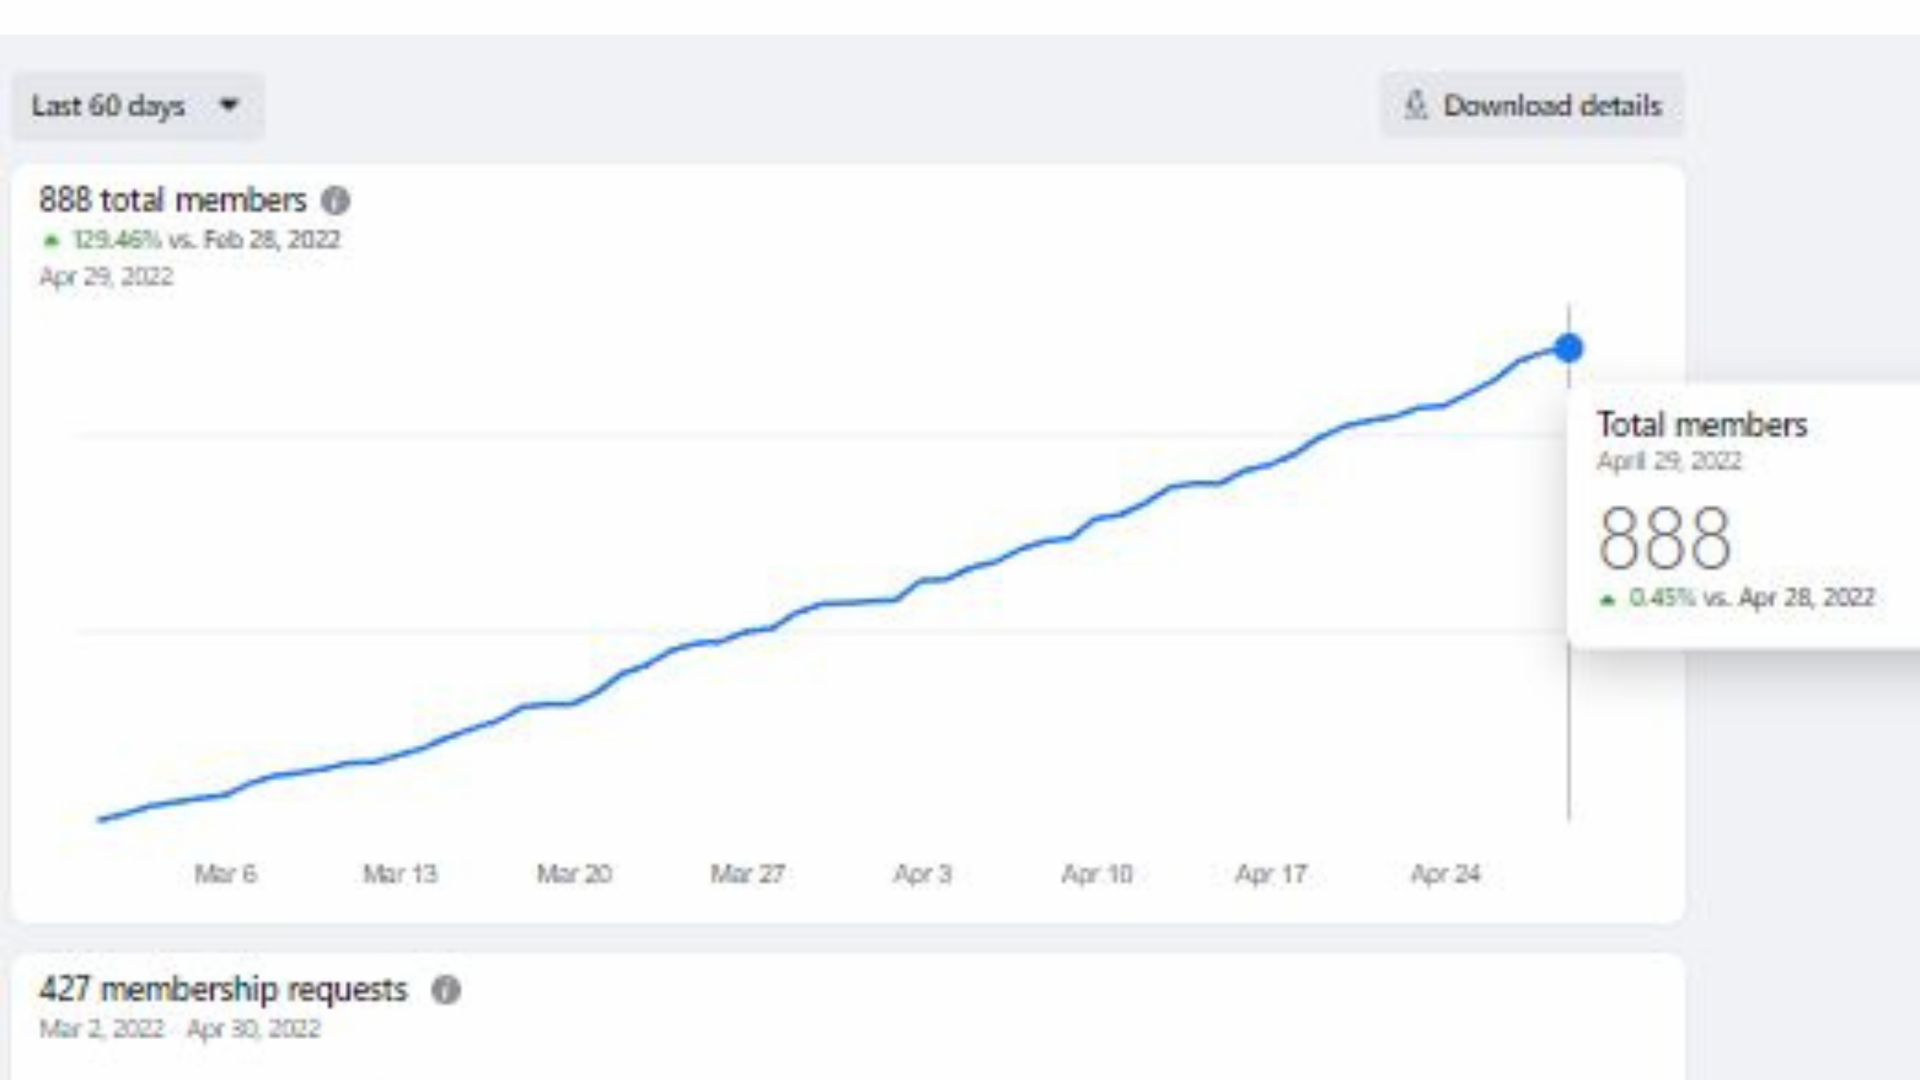Click the 427 membership requests heading

tap(223, 989)
